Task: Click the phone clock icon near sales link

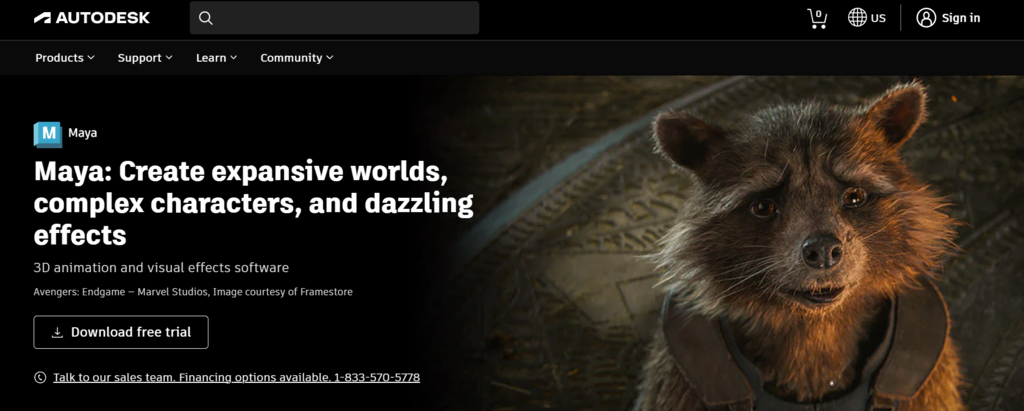Action: (40, 377)
